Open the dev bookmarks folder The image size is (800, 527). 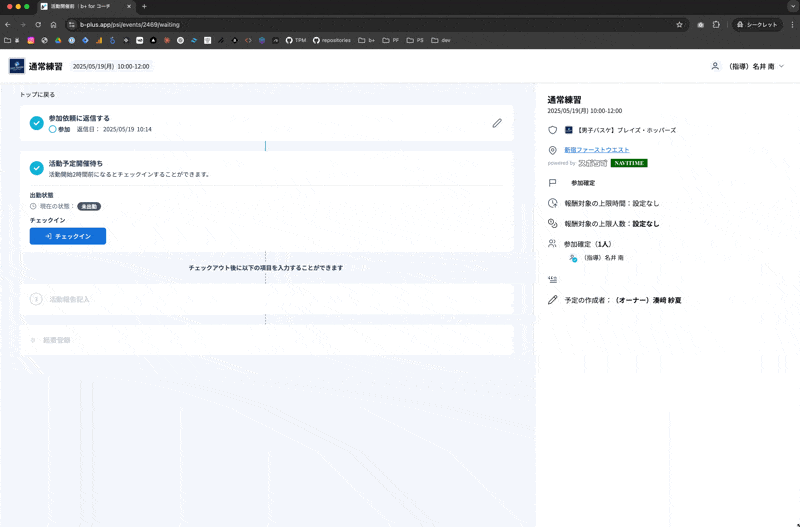point(440,40)
